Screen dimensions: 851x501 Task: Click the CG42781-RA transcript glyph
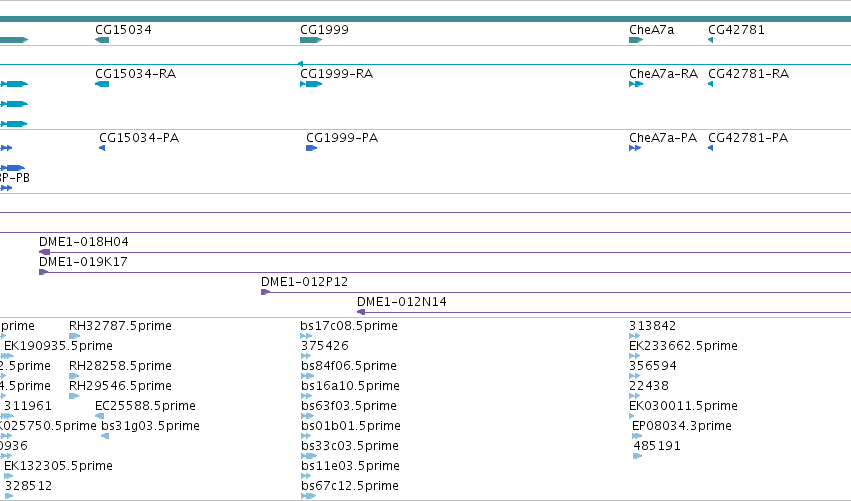[x=710, y=84]
